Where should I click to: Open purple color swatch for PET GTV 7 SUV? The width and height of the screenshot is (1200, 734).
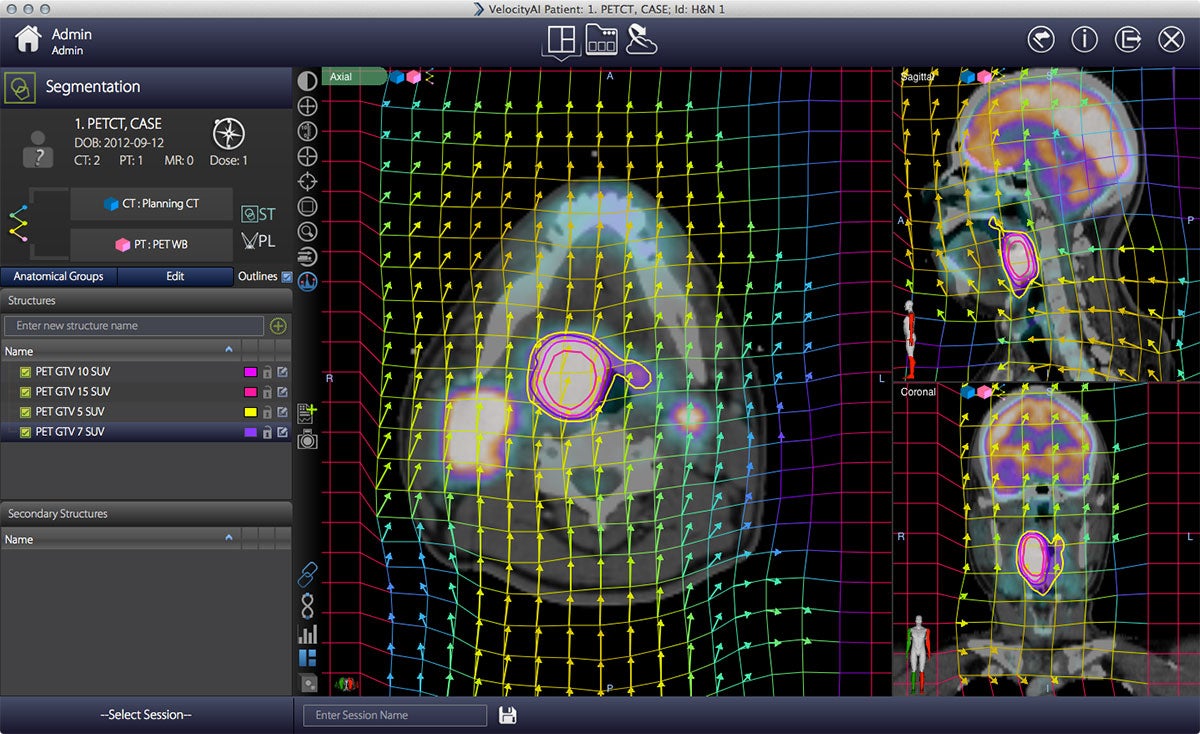click(x=251, y=432)
